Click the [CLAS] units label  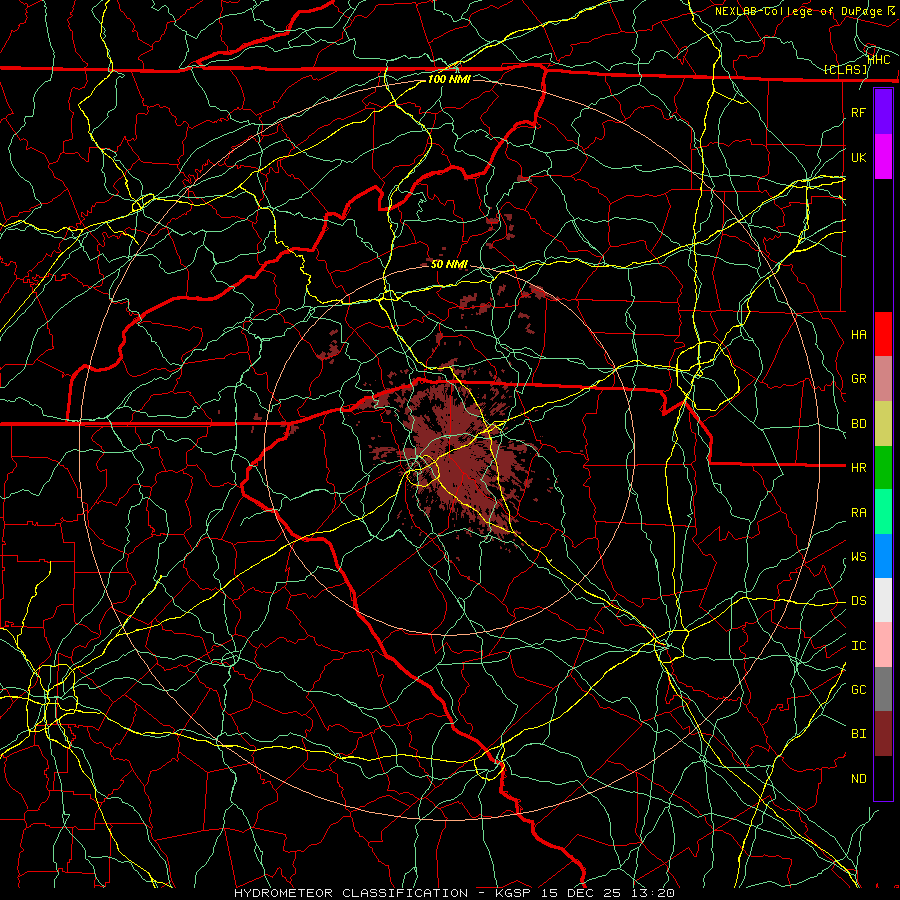845,70
